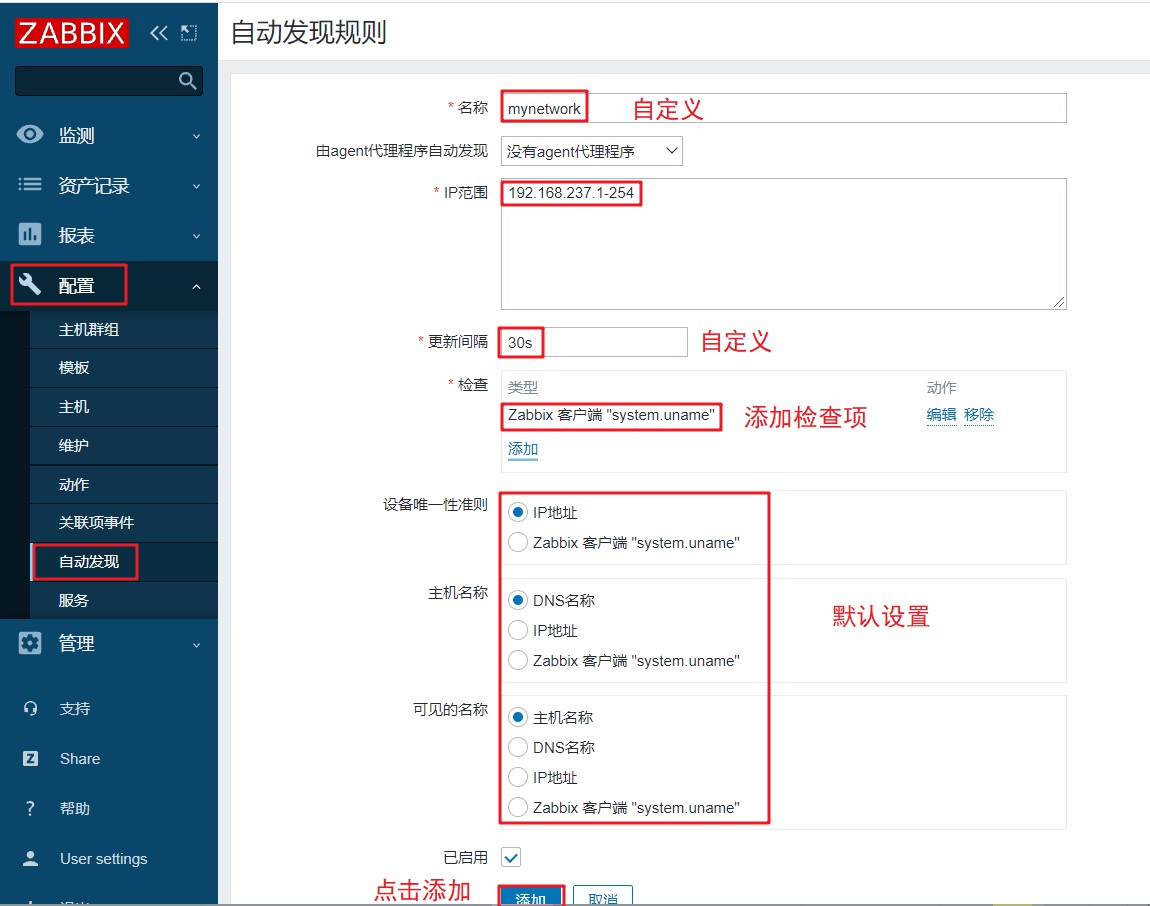Click the 名称 input field
This screenshot has height=906, width=1150.
point(783,108)
